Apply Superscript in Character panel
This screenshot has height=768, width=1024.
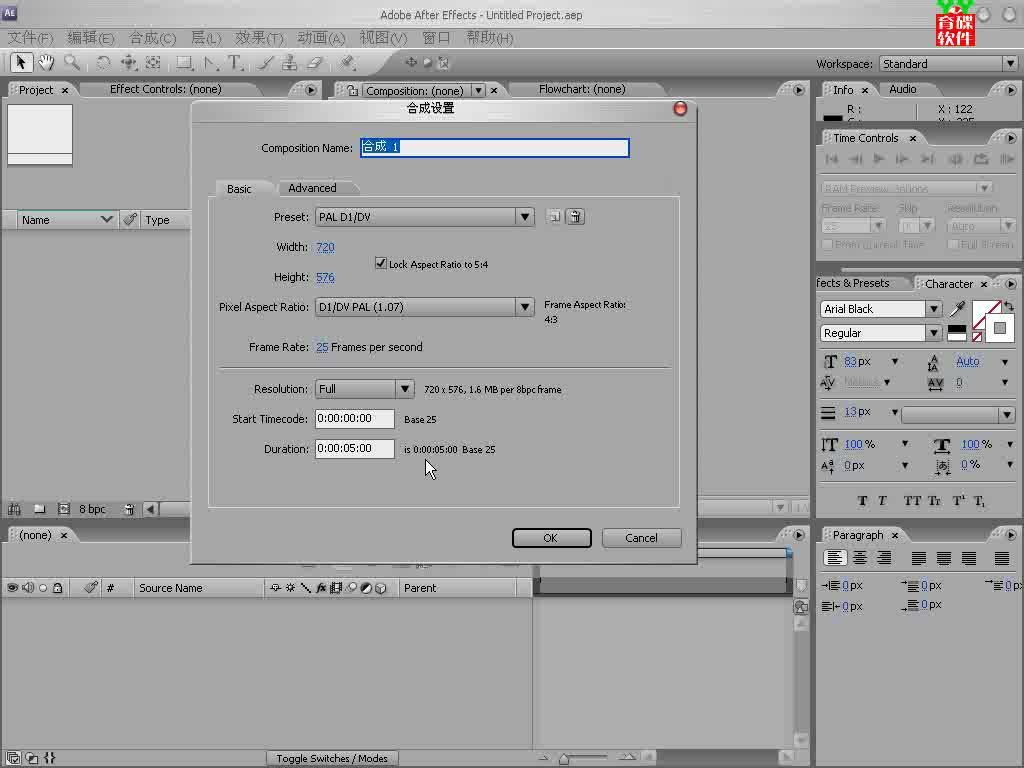pos(958,501)
